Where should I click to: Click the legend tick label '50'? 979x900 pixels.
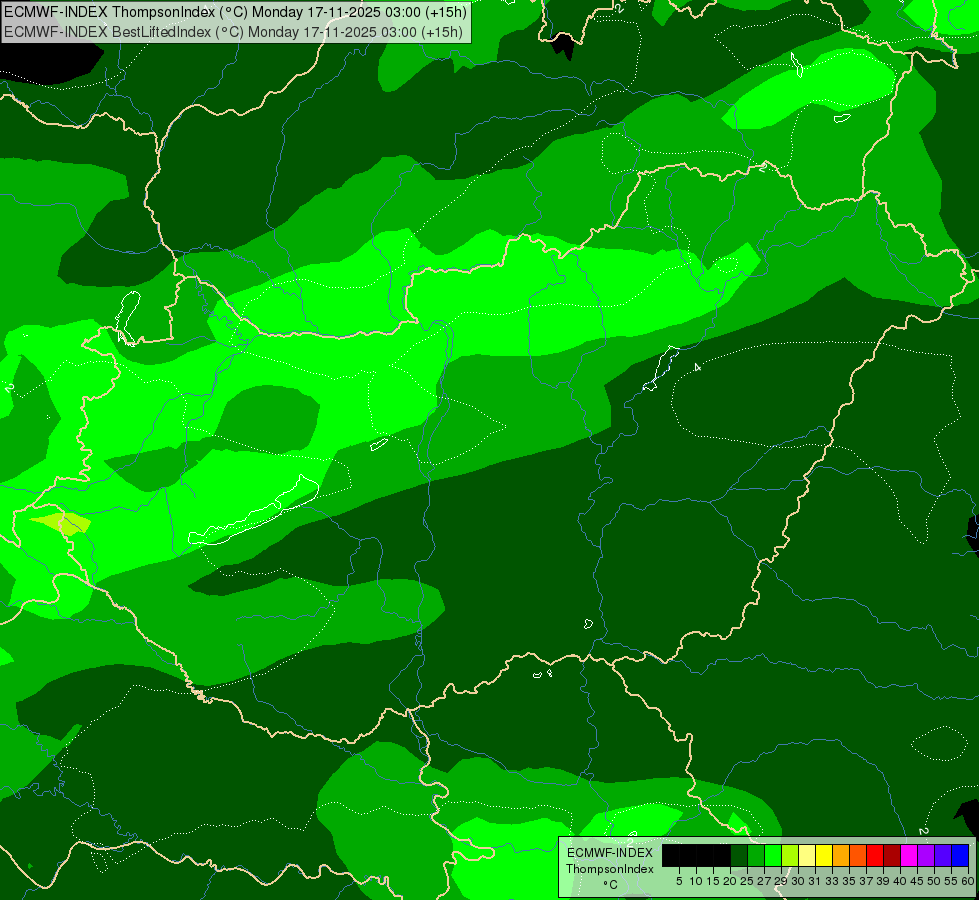[x=935, y=881]
